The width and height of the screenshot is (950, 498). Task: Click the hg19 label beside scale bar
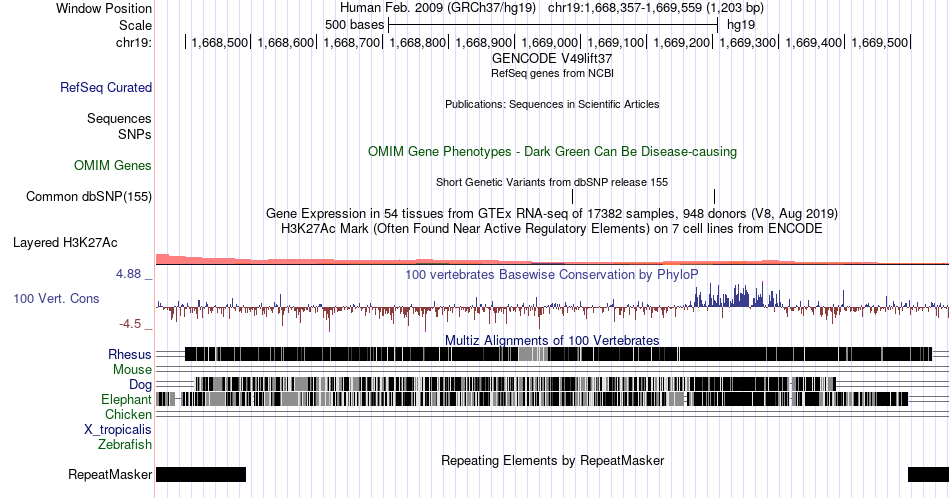tap(741, 25)
